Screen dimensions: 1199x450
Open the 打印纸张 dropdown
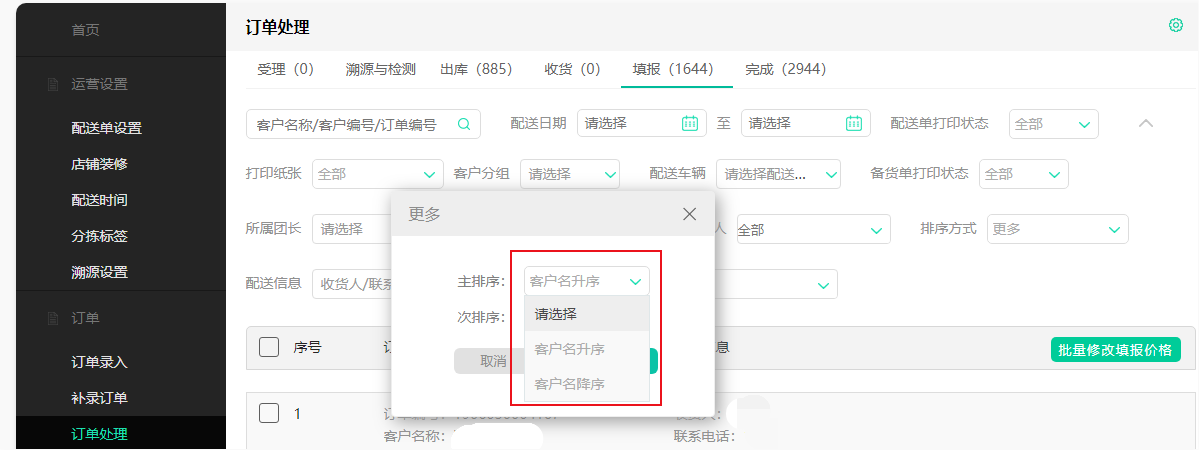(378, 174)
